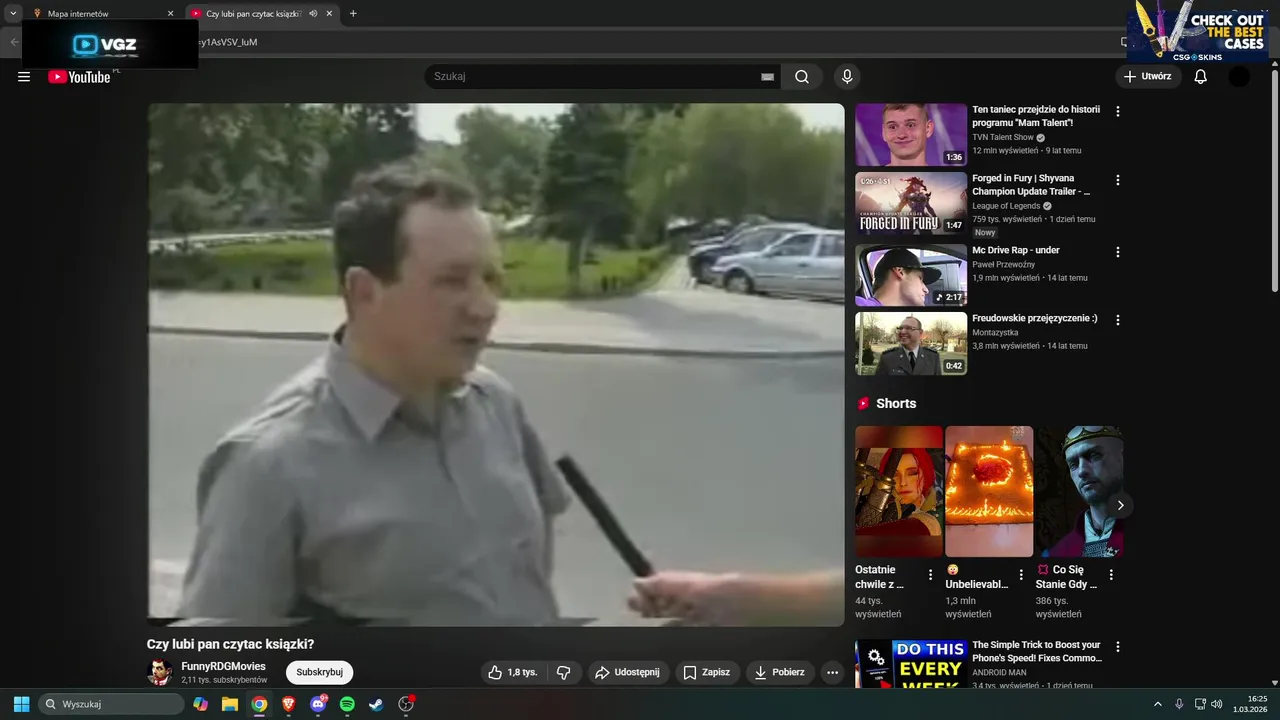
Task: Dislike the video with thumbs down
Action: click(564, 673)
